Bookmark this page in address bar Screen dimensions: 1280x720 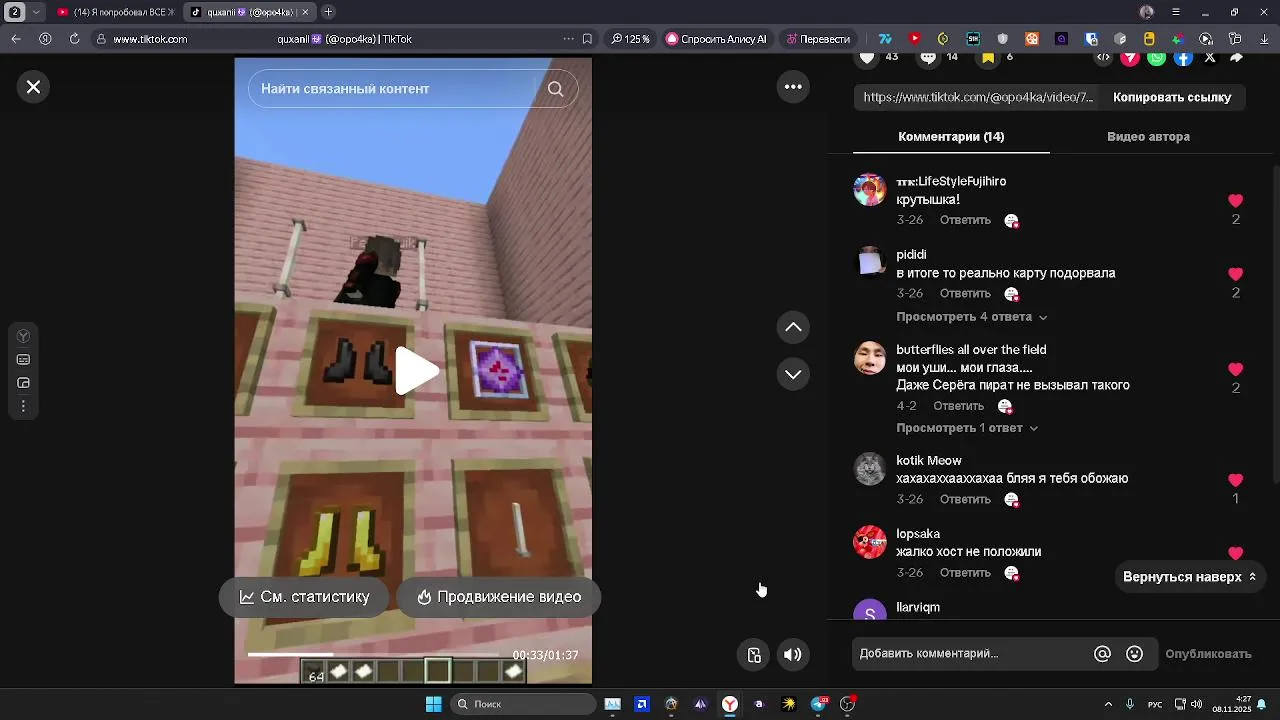click(587, 39)
